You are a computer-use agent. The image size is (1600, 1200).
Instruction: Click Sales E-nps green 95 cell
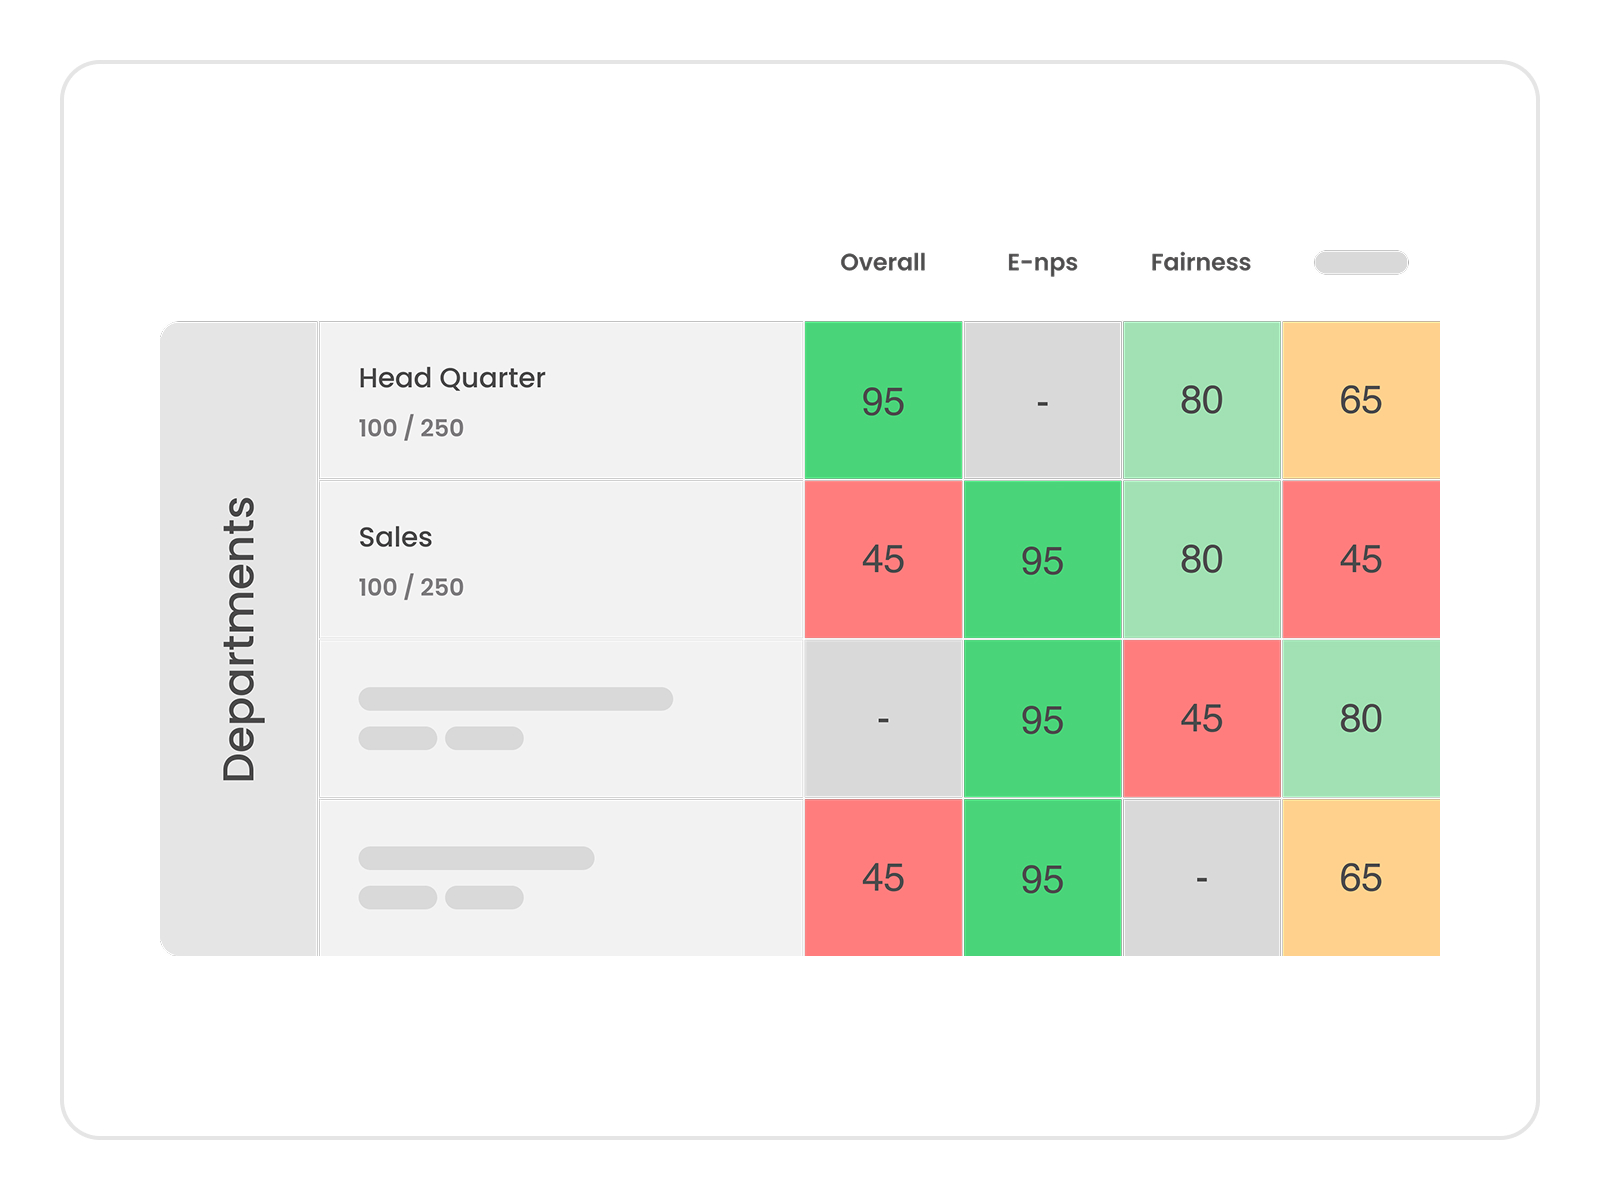(1042, 560)
